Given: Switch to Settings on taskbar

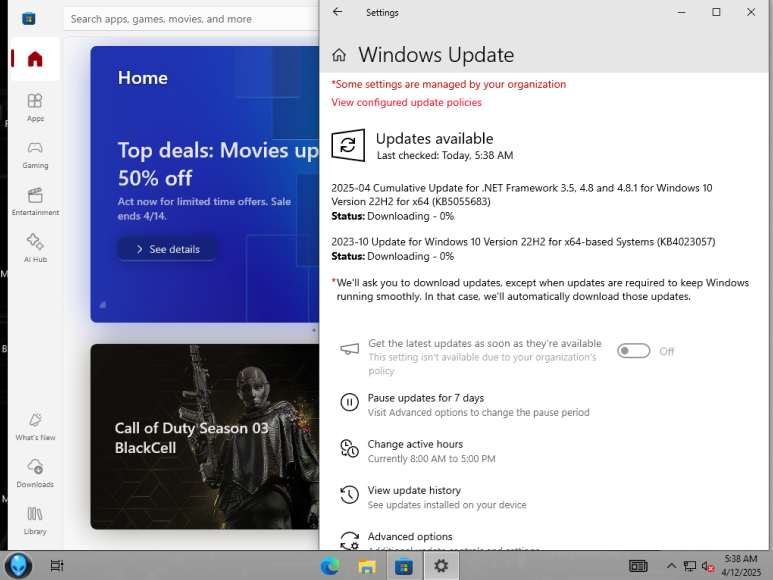Looking at the screenshot, I should (441, 566).
